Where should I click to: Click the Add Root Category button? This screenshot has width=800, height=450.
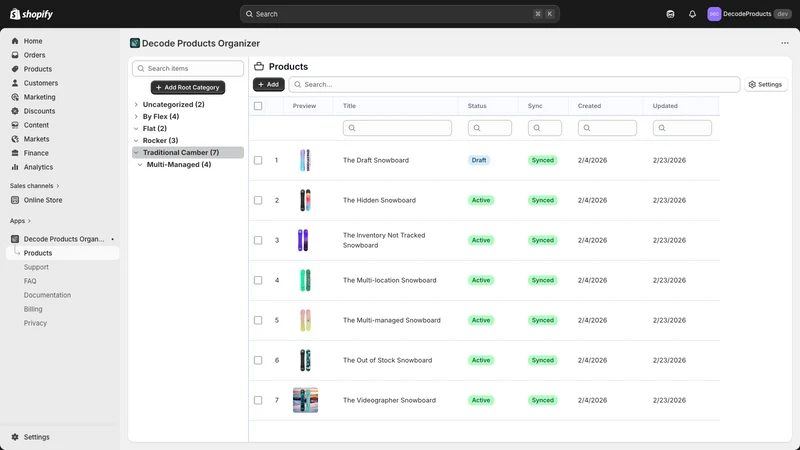pyautogui.click(x=188, y=87)
